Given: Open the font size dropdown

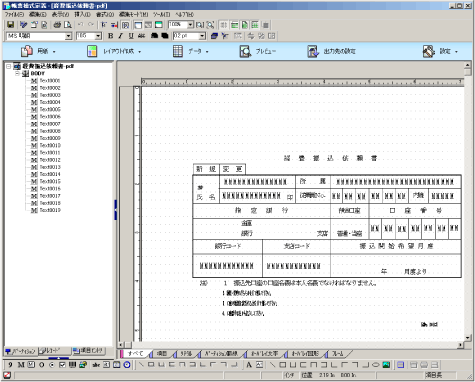Looking at the screenshot, I should pyautogui.click(x=98, y=36).
